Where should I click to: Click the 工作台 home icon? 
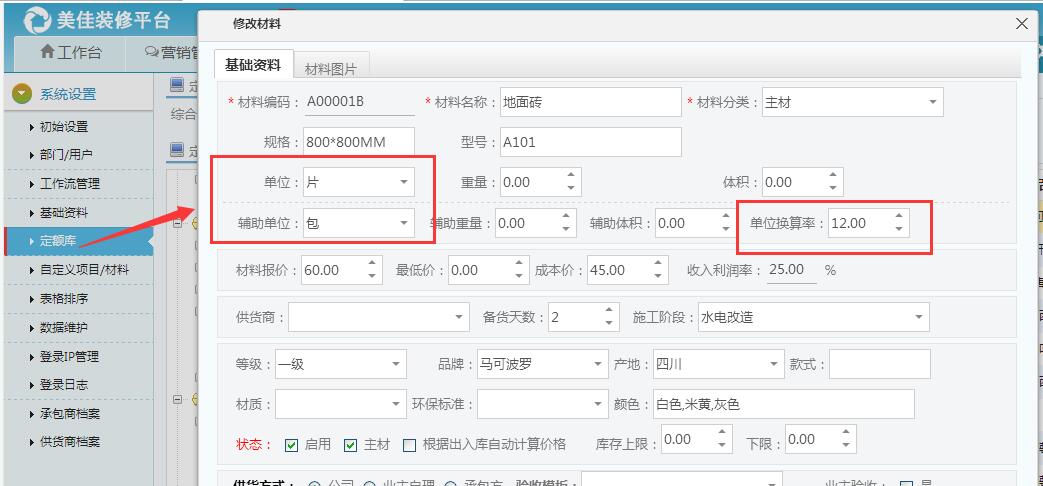[x=46, y=52]
